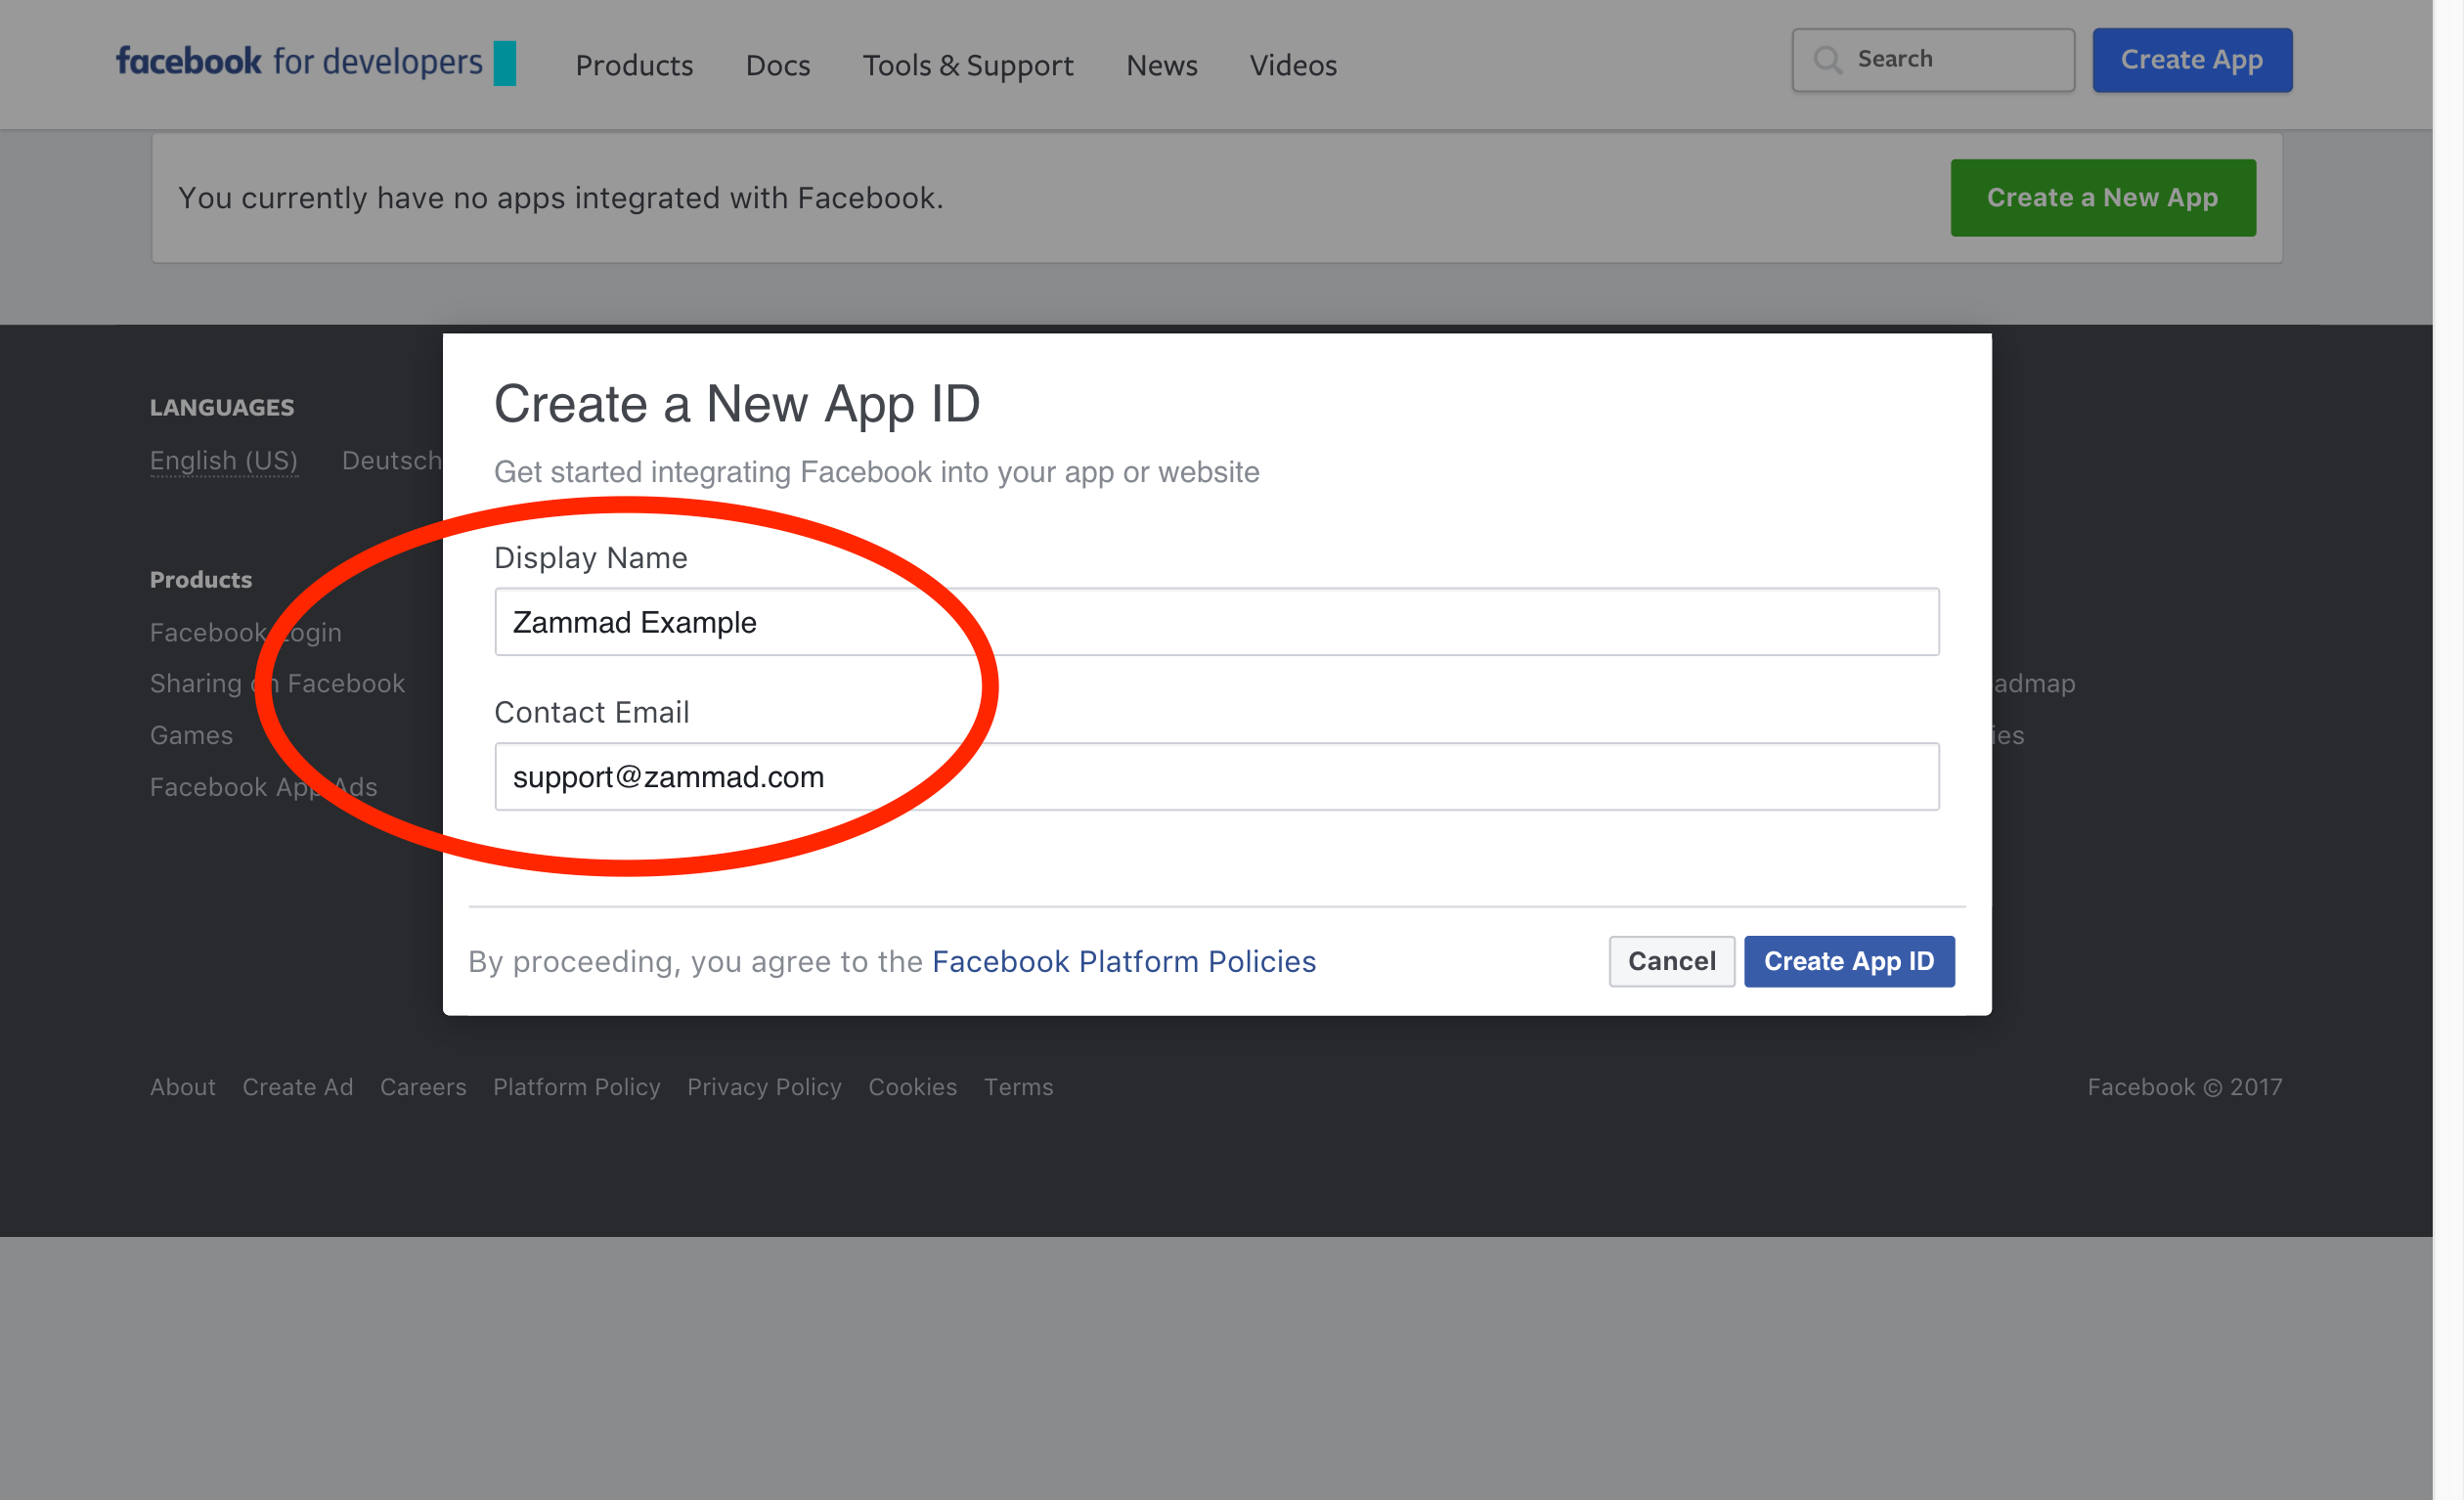Switch language to Deutsch
This screenshot has height=1500, width=2464.
pyautogui.click(x=392, y=460)
